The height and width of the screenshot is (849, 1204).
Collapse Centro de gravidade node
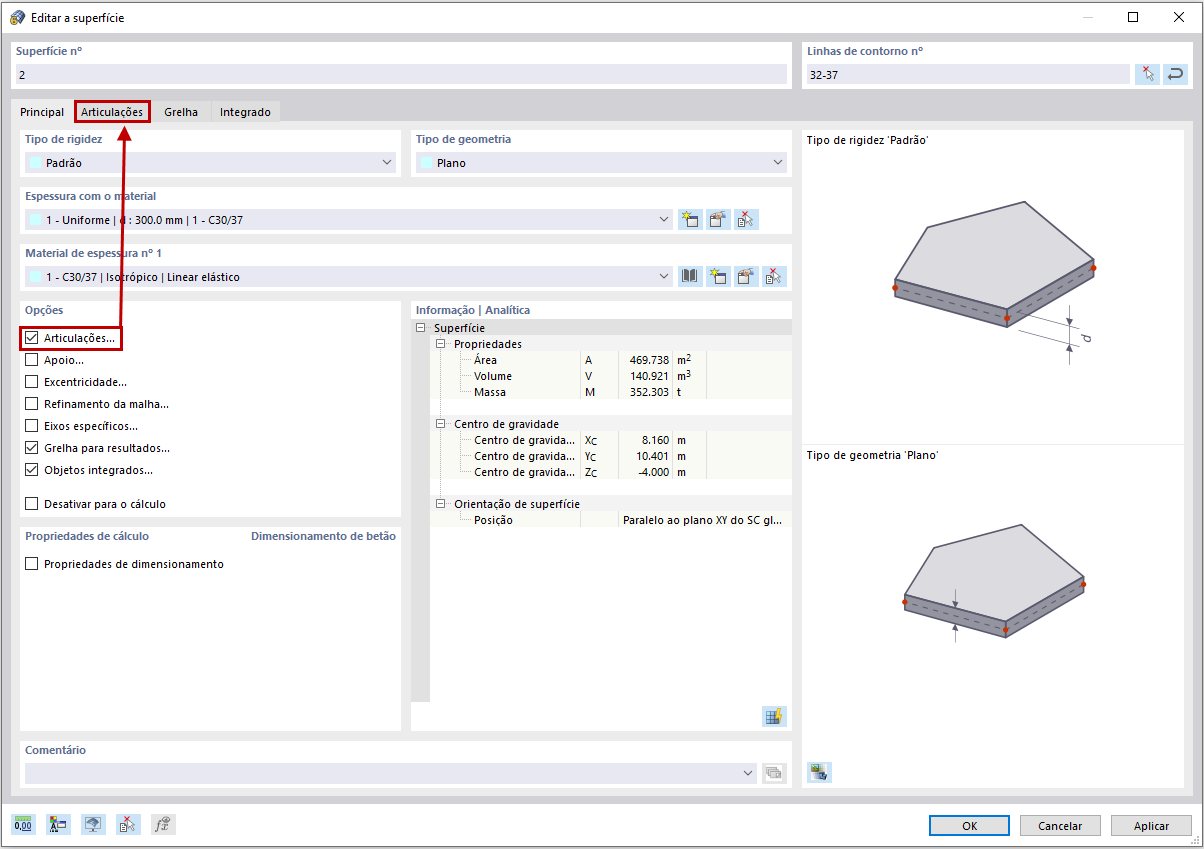[x=441, y=424]
